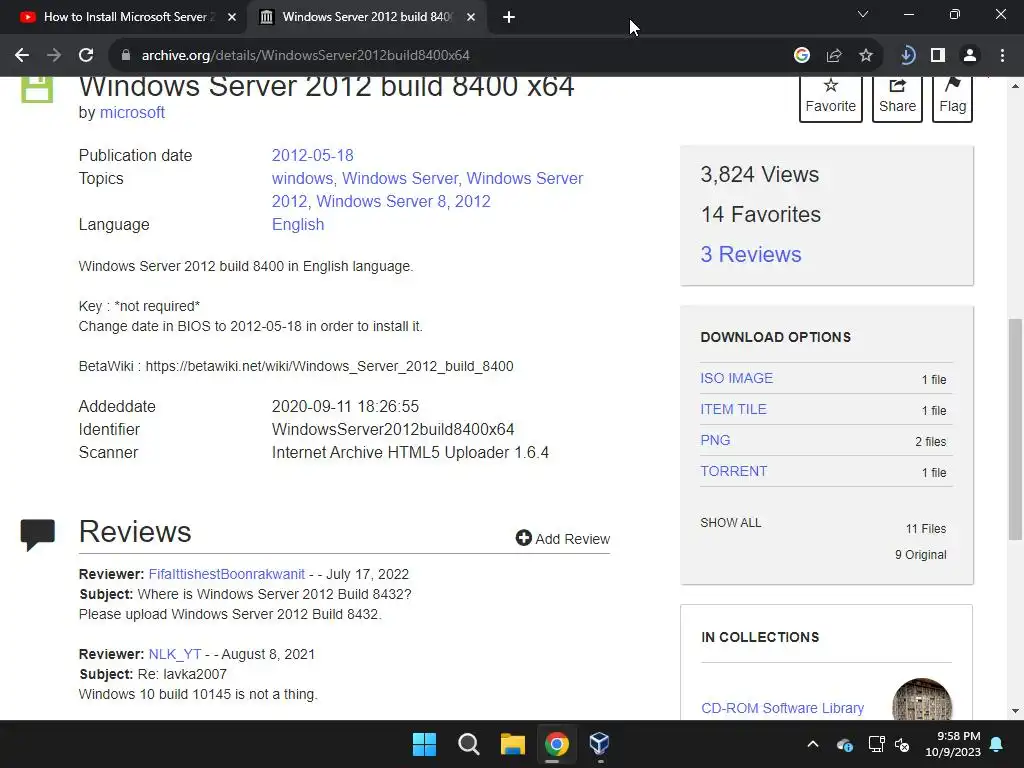Click the '14 Favorites' text

[x=761, y=214]
